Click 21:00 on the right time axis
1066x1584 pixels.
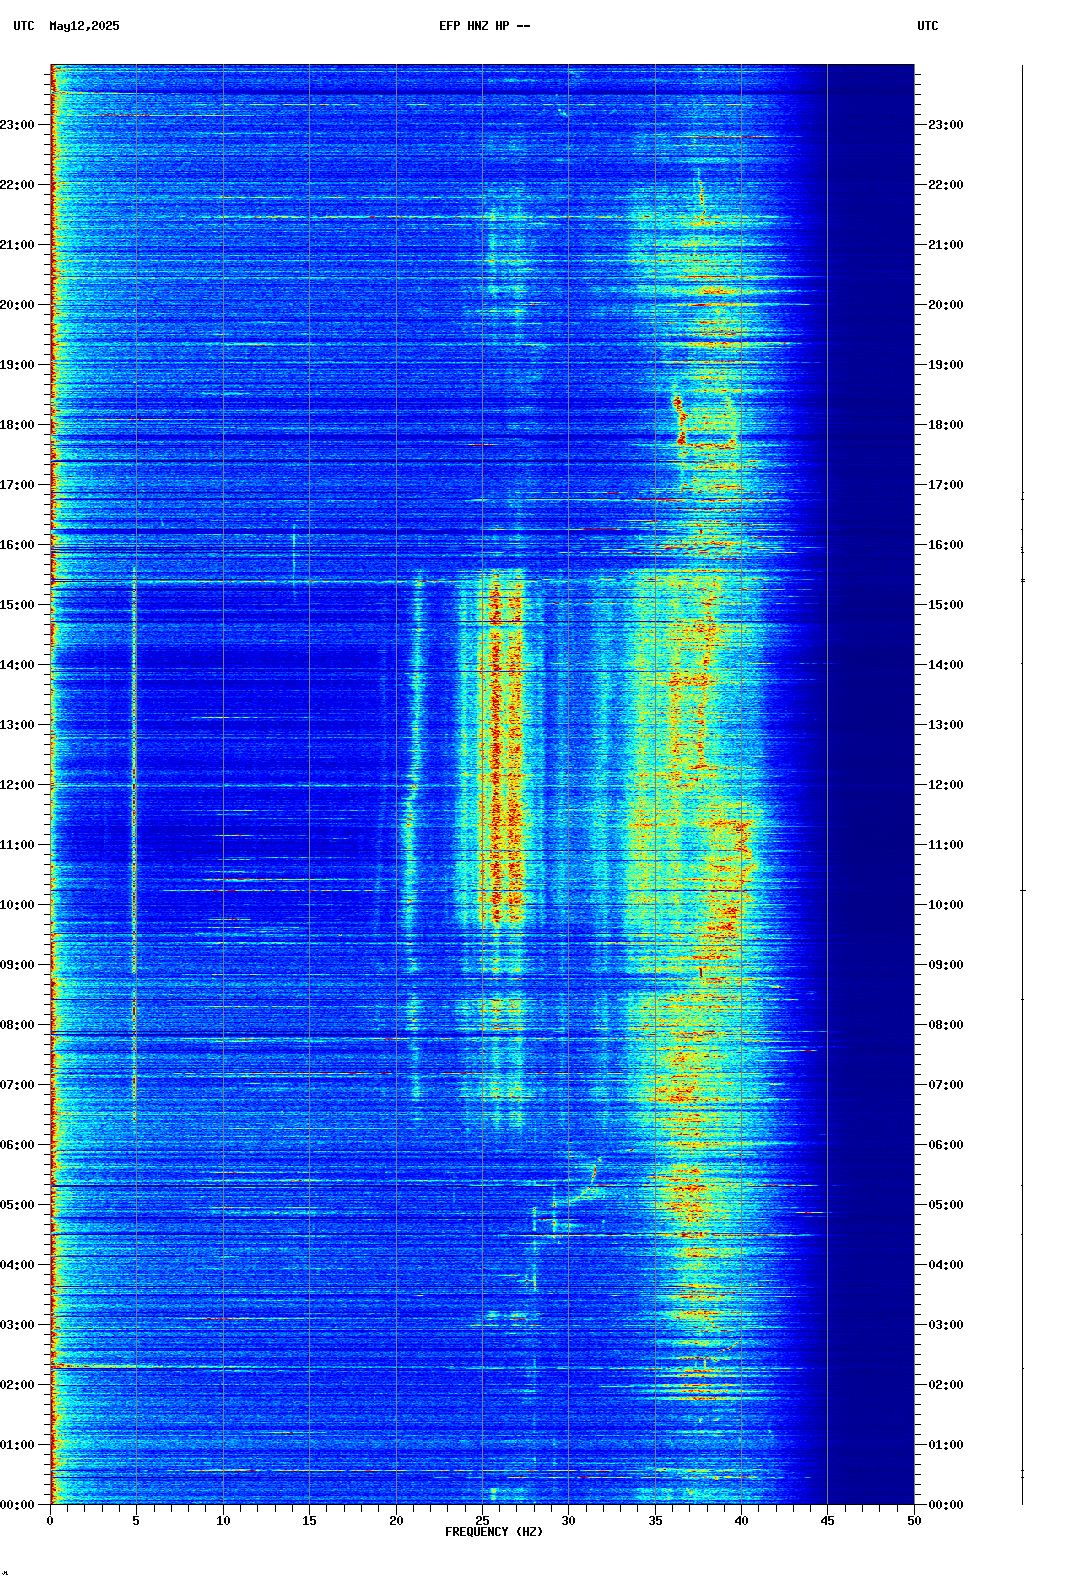(x=946, y=245)
